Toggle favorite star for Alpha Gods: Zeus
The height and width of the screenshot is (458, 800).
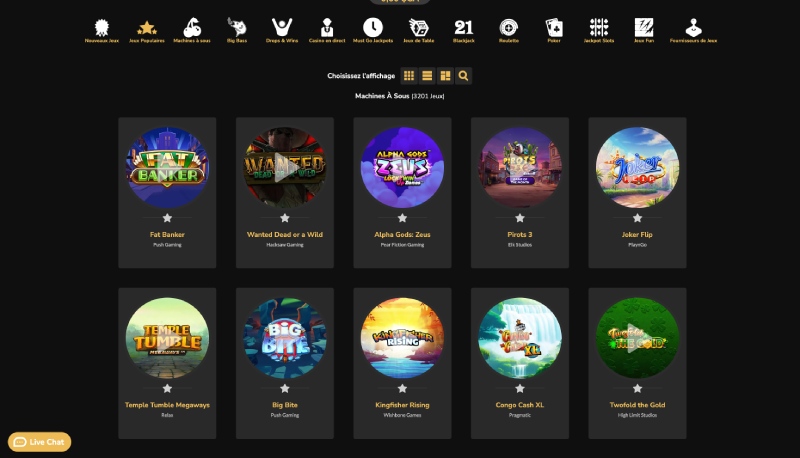pos(403,218)
